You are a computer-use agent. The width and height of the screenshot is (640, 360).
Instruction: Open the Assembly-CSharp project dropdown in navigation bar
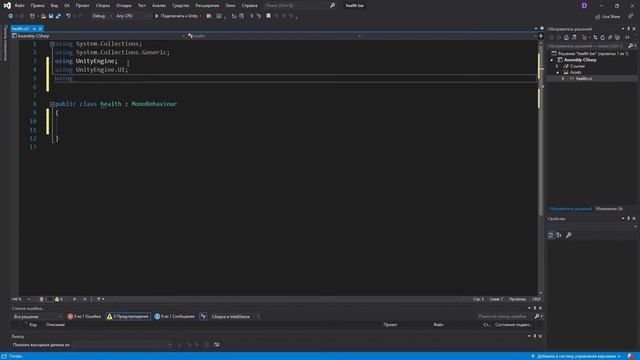coord(98,36)
